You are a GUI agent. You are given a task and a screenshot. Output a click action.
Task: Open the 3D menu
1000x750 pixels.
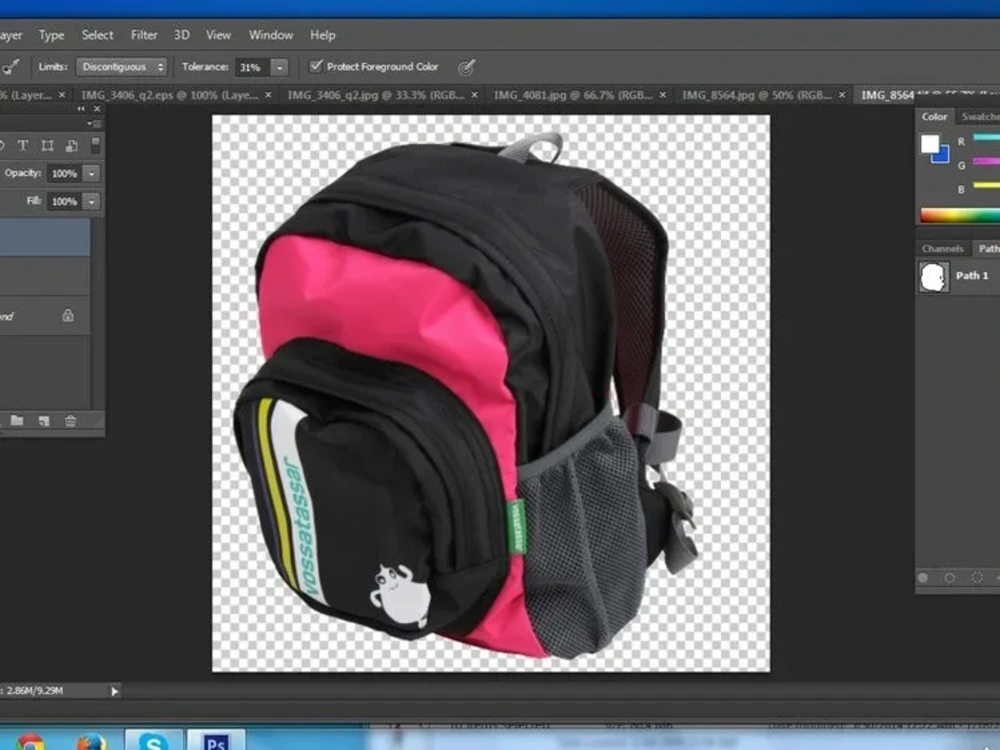[x=182, y=35]
